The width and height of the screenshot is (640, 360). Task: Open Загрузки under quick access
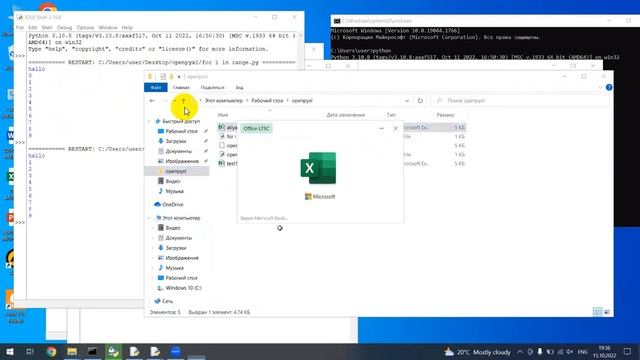(176, 141)
